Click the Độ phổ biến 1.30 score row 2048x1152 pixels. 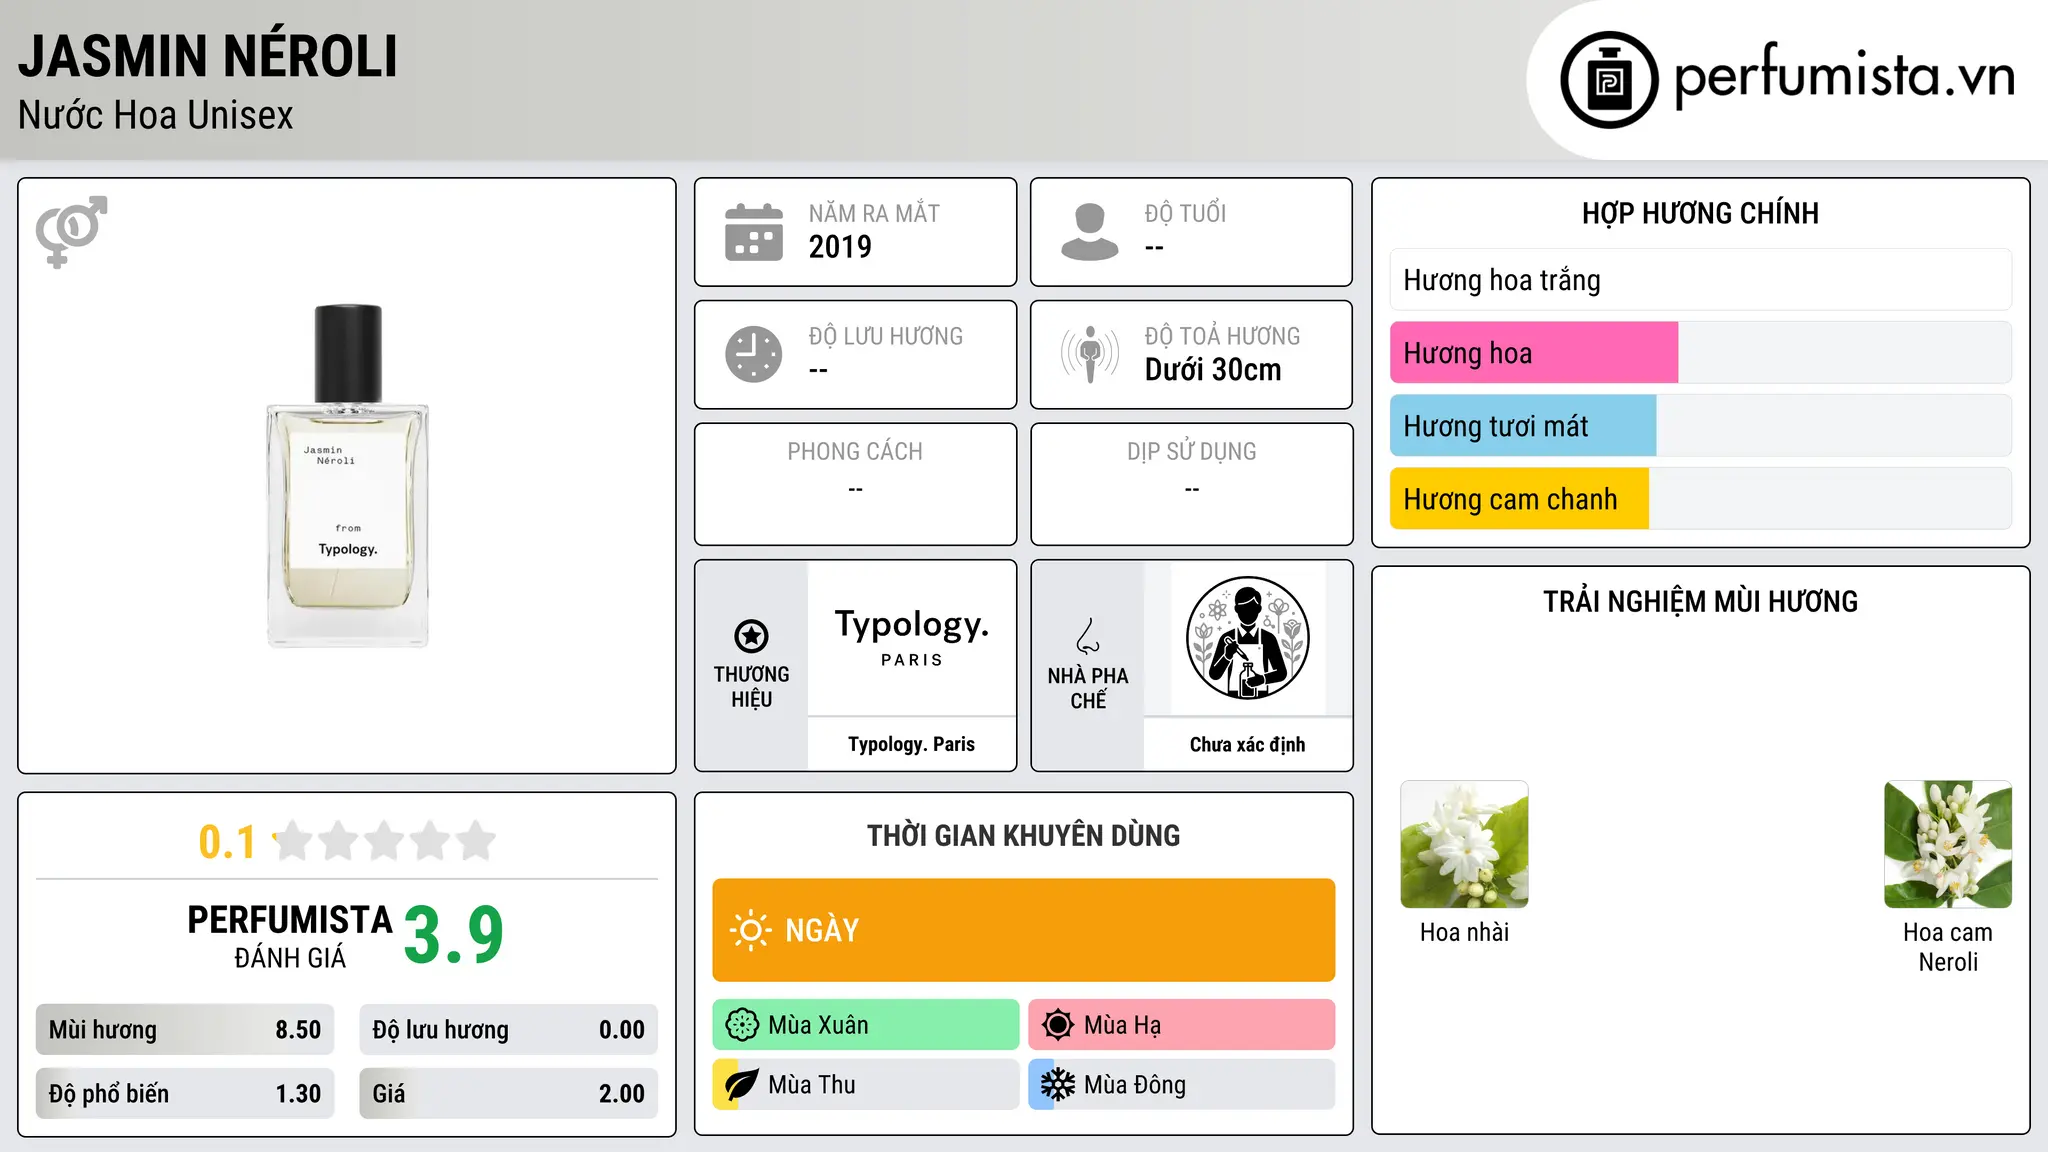click(185, 1094)
